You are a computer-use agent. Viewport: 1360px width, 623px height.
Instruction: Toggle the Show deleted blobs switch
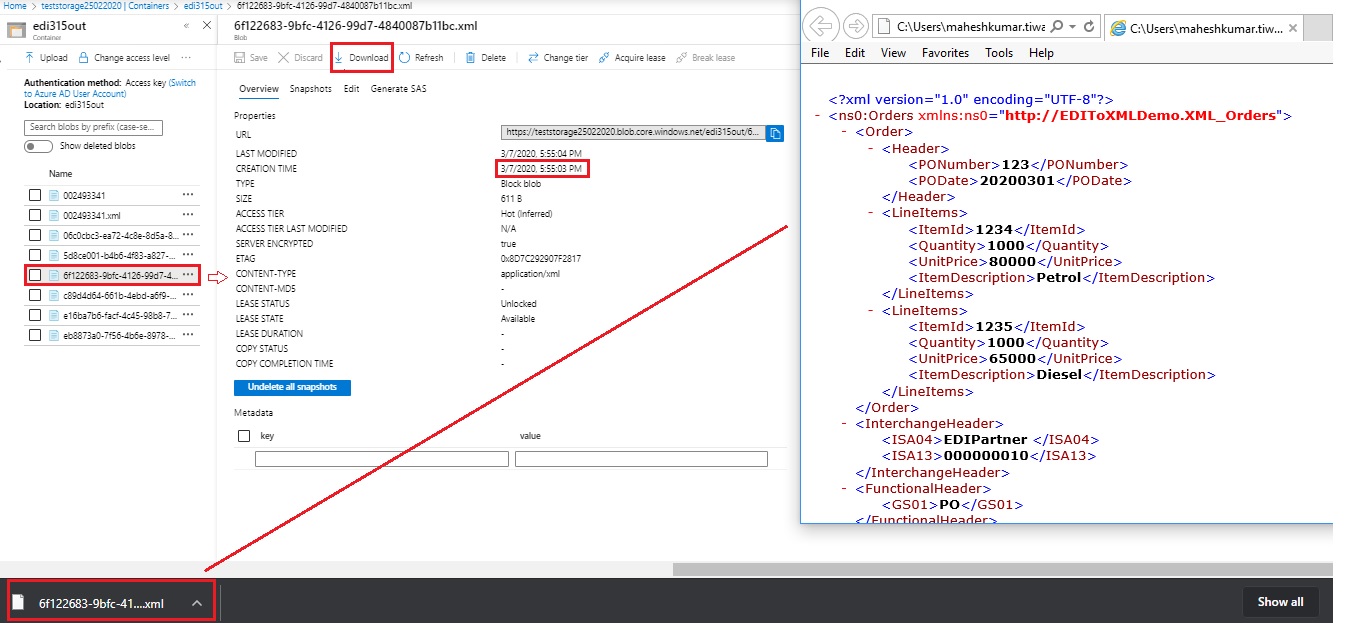pyautogui.click(x=37, y=146)
